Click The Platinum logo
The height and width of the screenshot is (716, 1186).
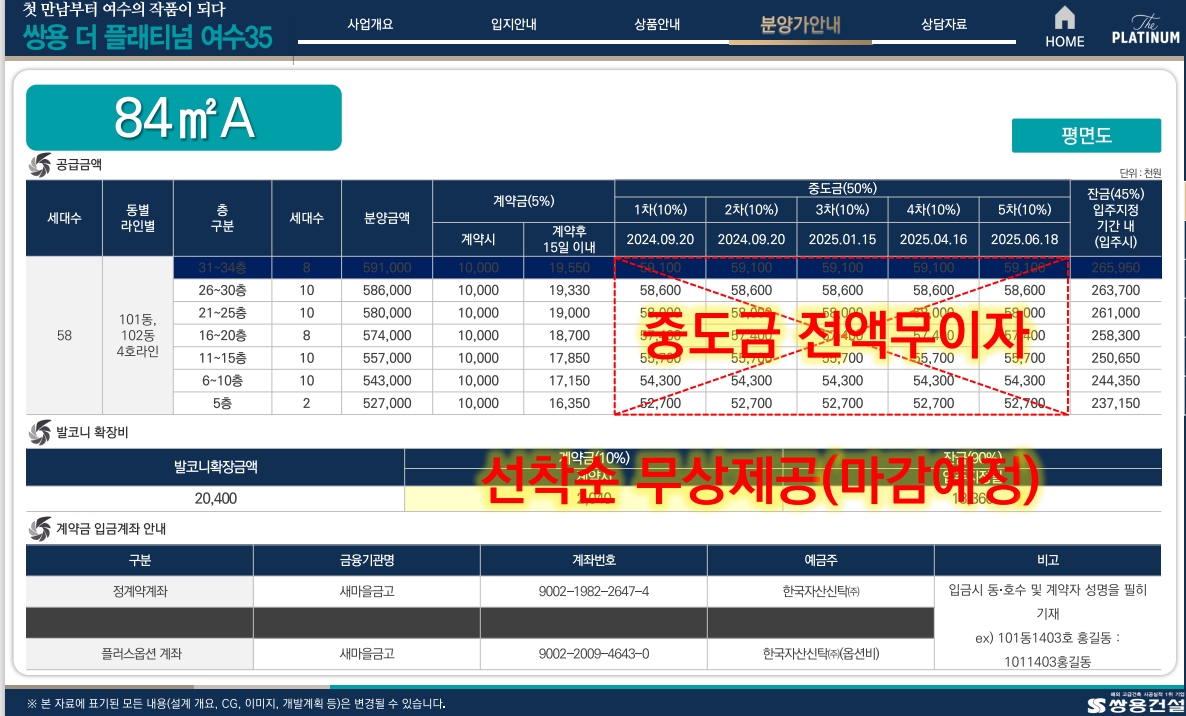click(1145, 29)
